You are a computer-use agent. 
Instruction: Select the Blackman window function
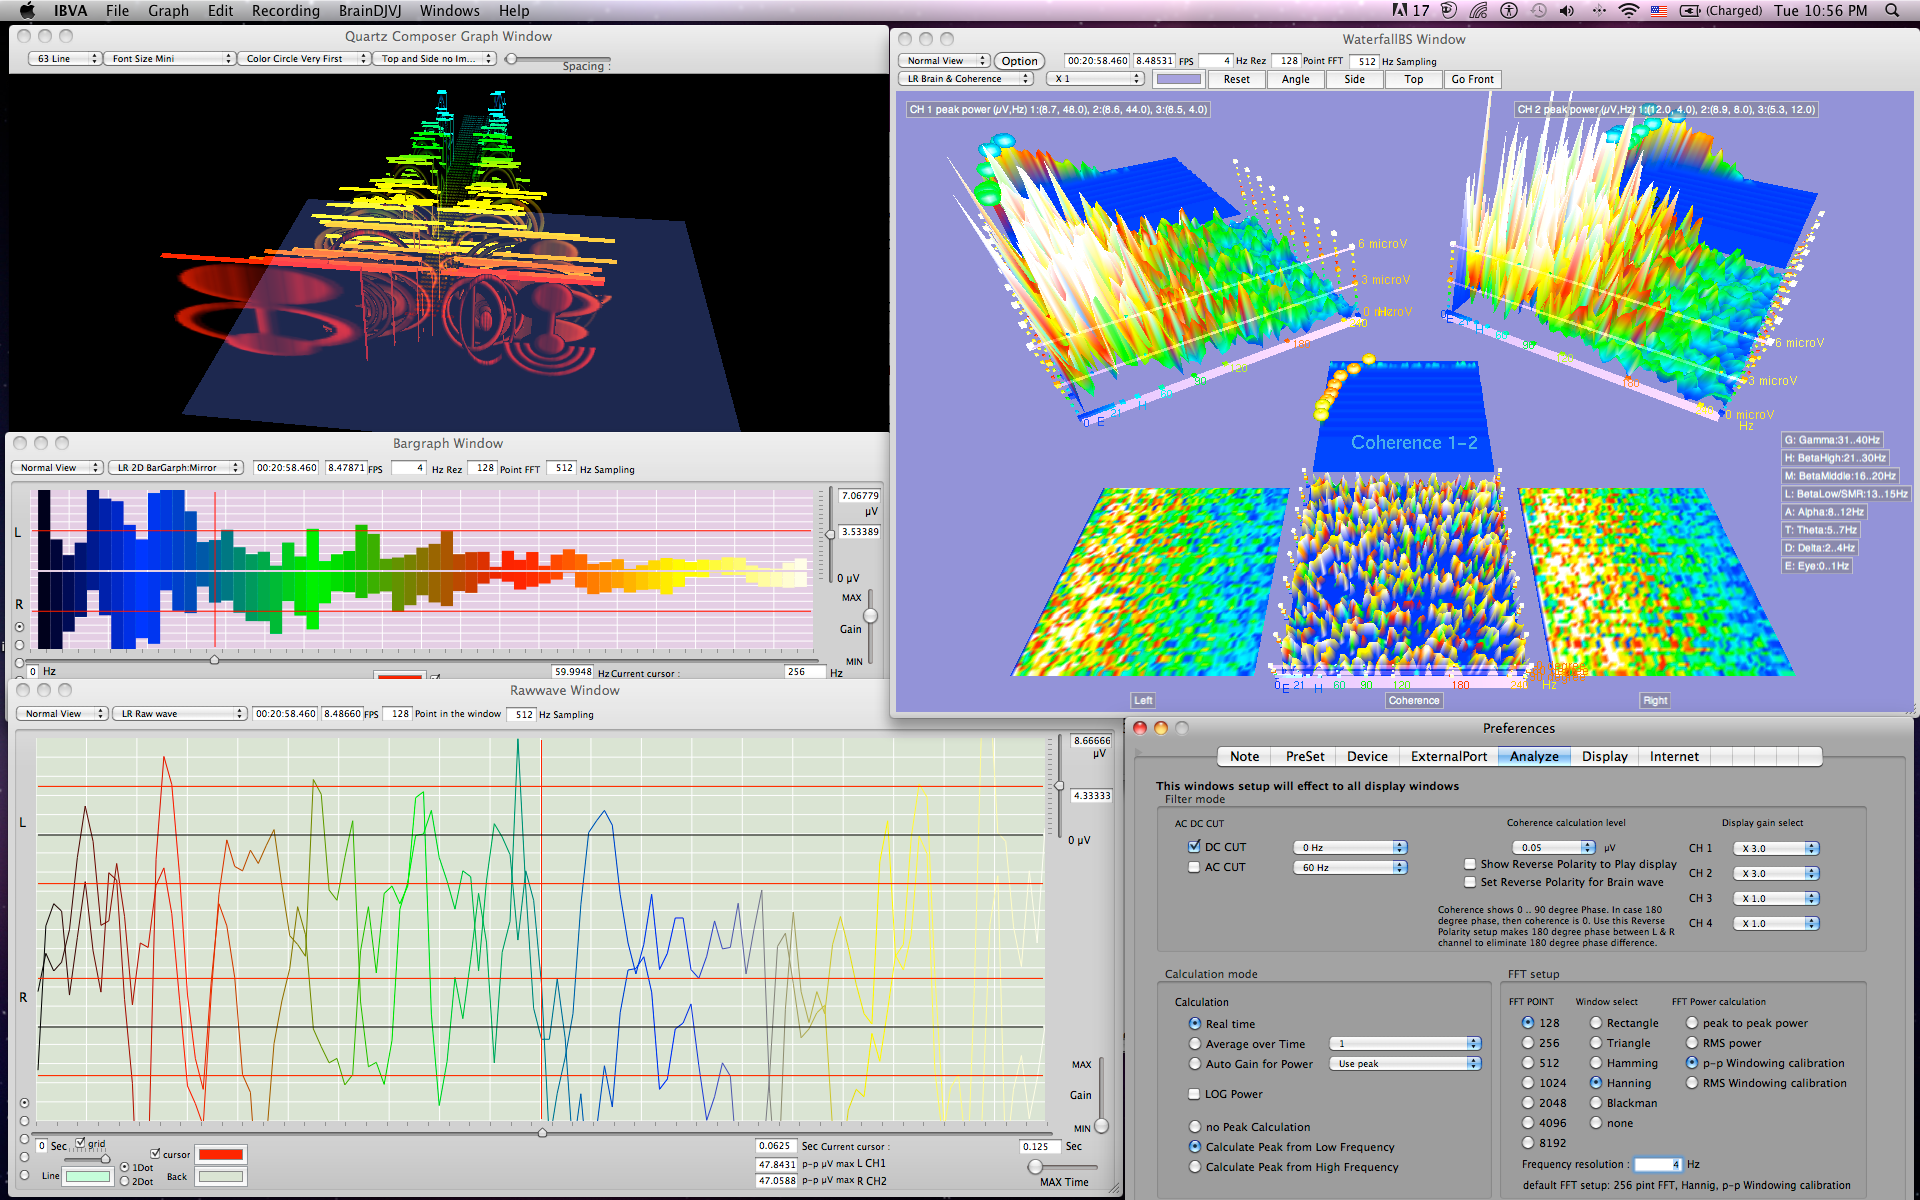point(1596,1102)
